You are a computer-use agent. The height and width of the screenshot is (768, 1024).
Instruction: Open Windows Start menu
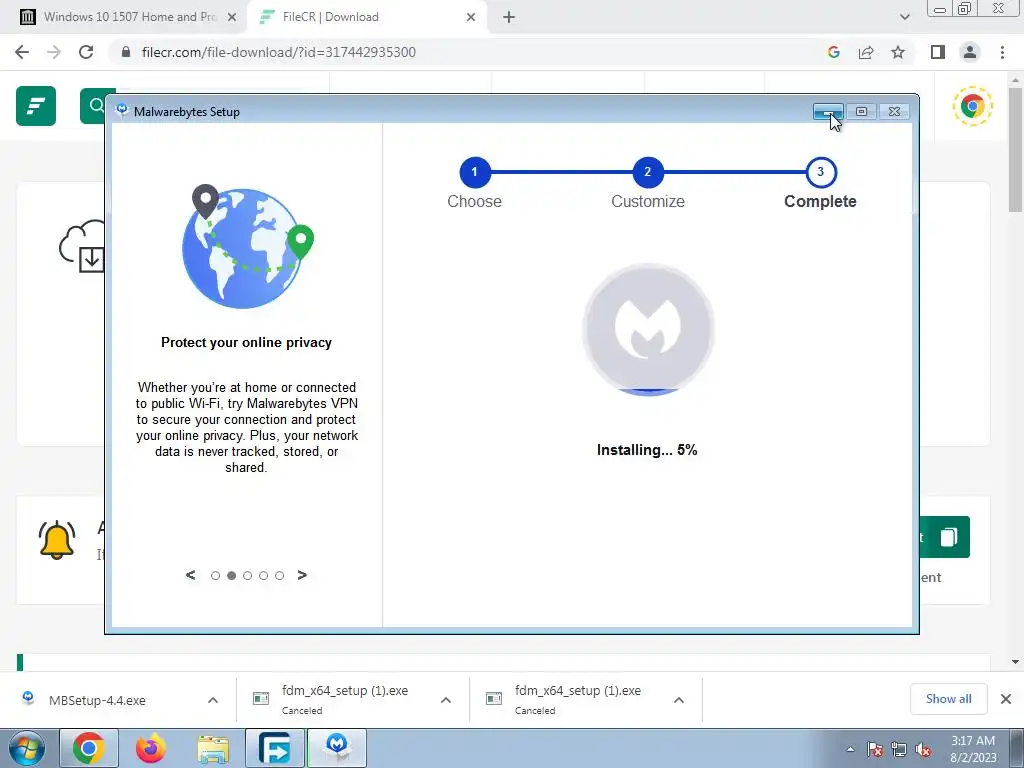[x=26, y=748]
